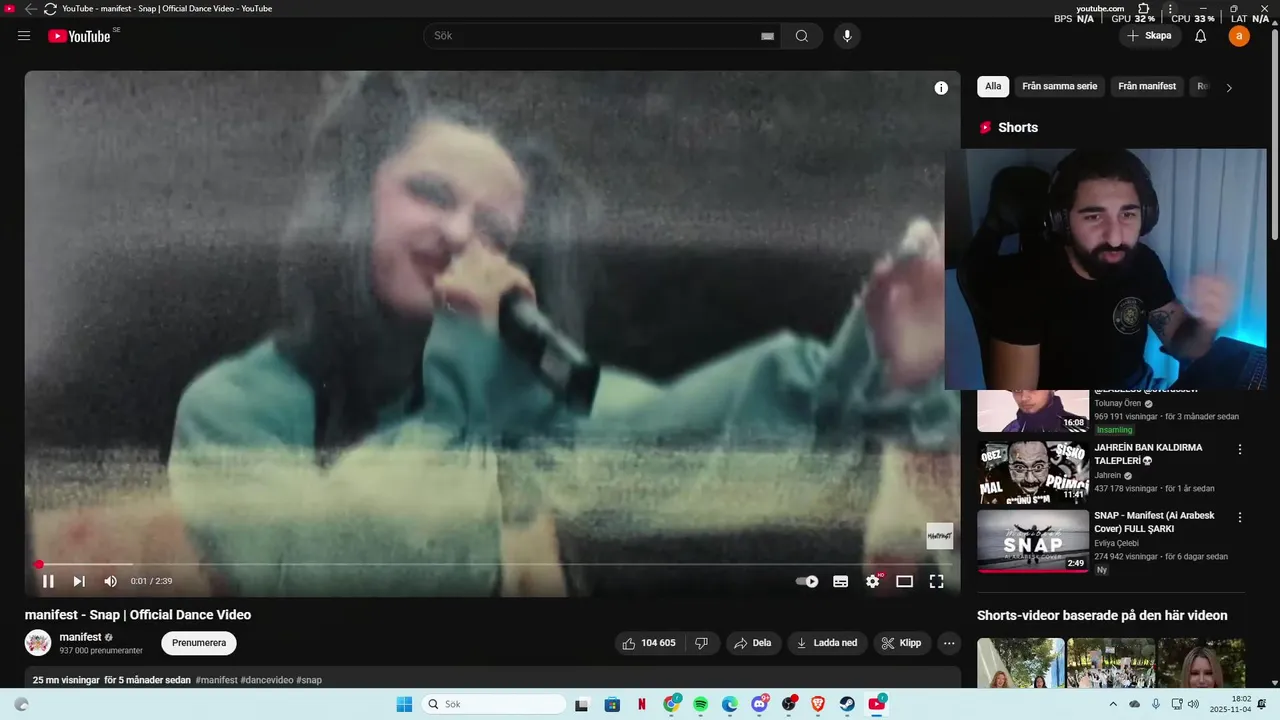This screenshot has height=720, width=1280.
Task: Like the video with 104 605 likes
Action: point(649,643)
